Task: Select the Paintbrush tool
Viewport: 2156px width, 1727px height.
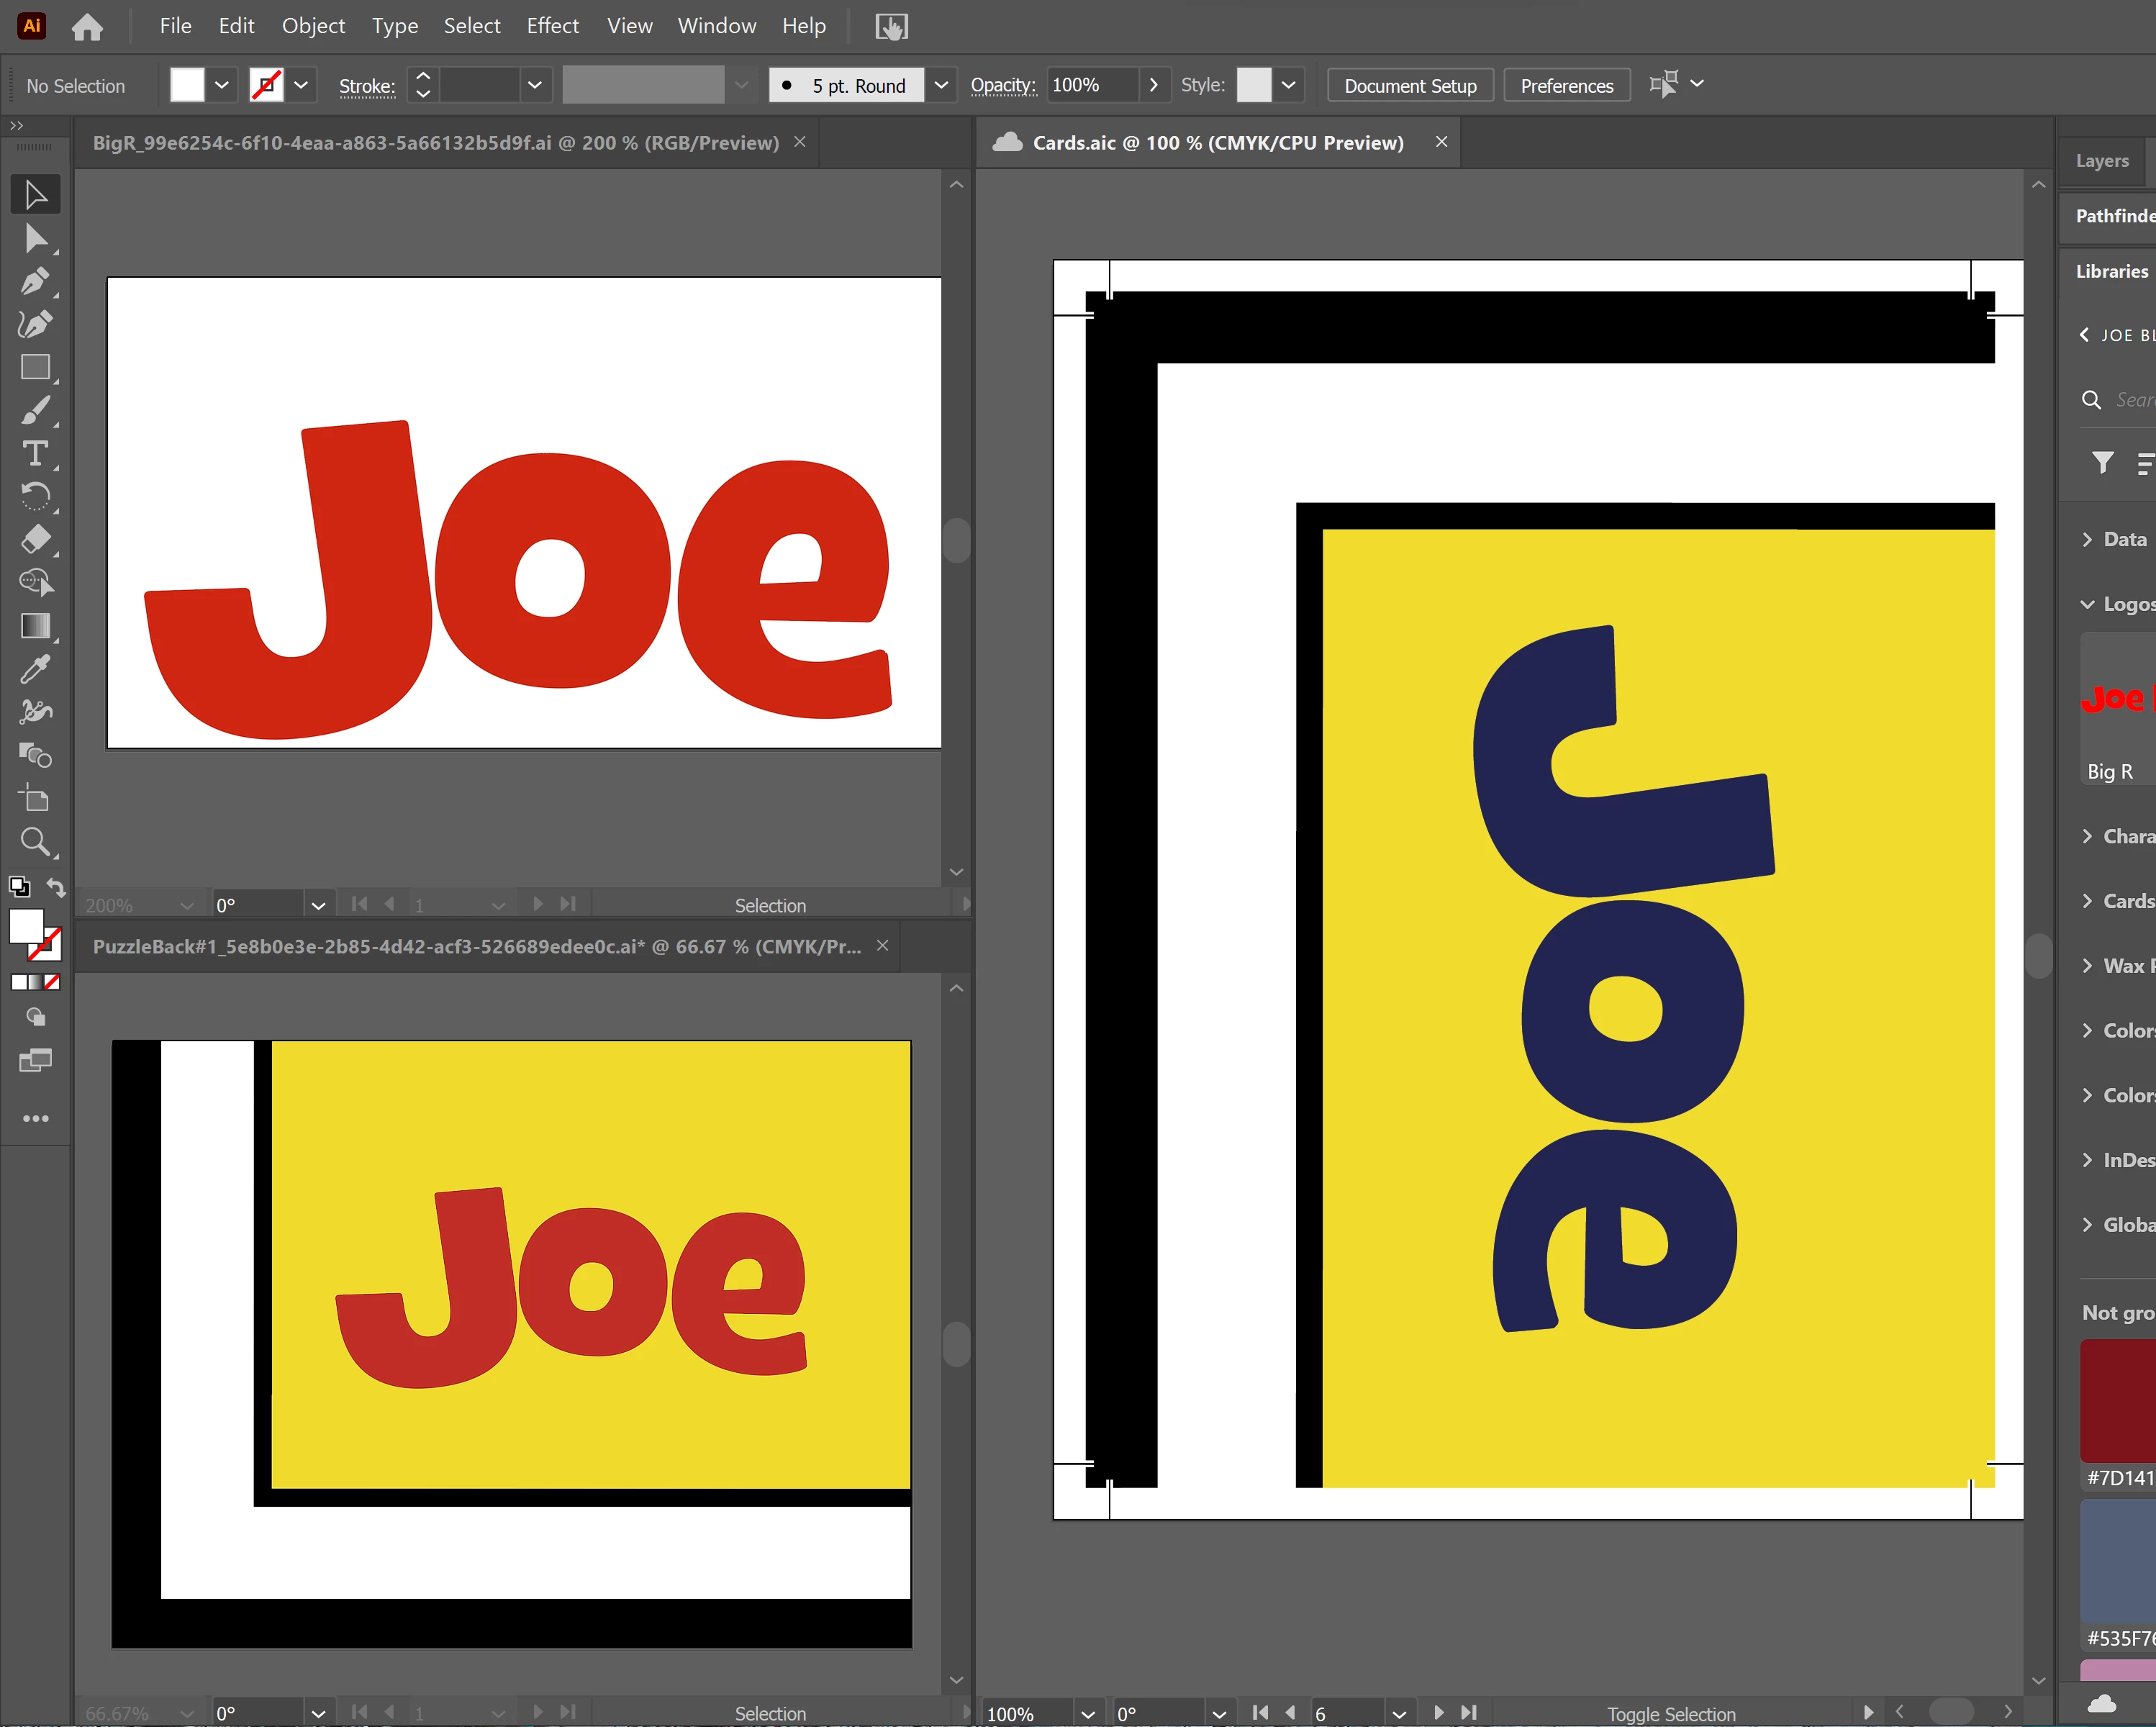Action: (34, 411)
